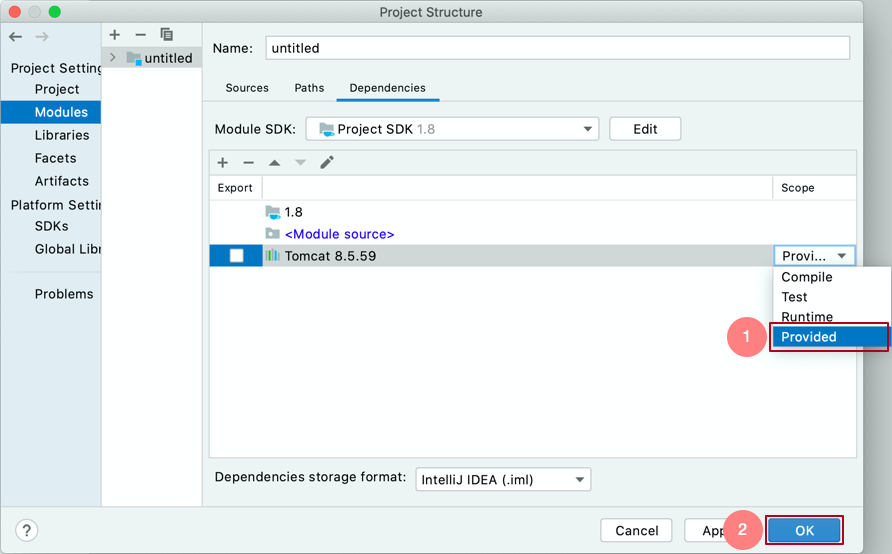Switch to the Paths tab

click(x=309, y=88)
